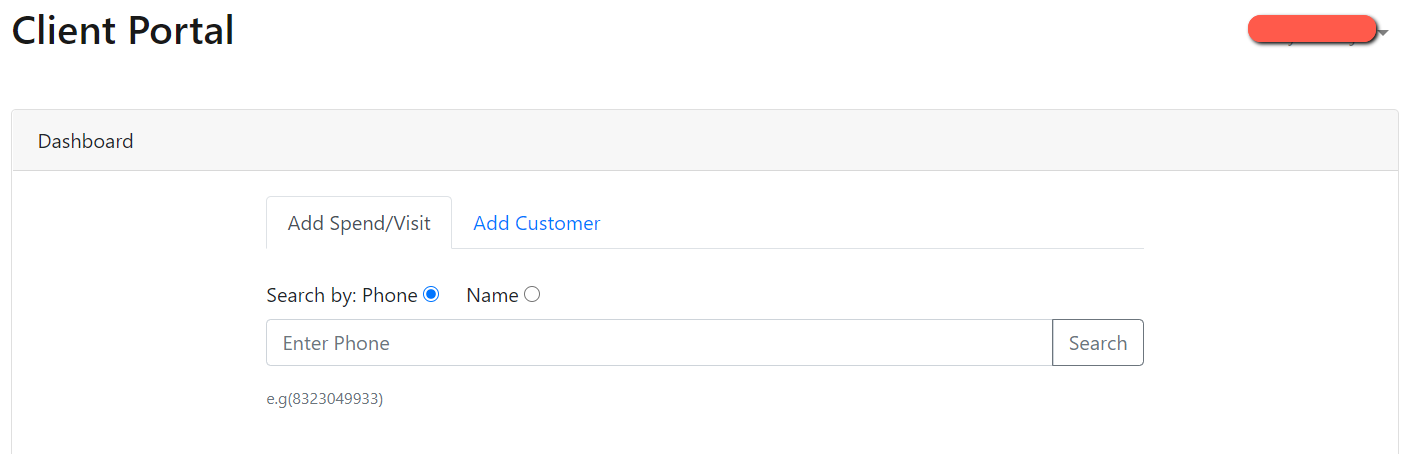Switch to the Add Customer tab
This screenshot has width=1405, height=454.
pos(537,223)
